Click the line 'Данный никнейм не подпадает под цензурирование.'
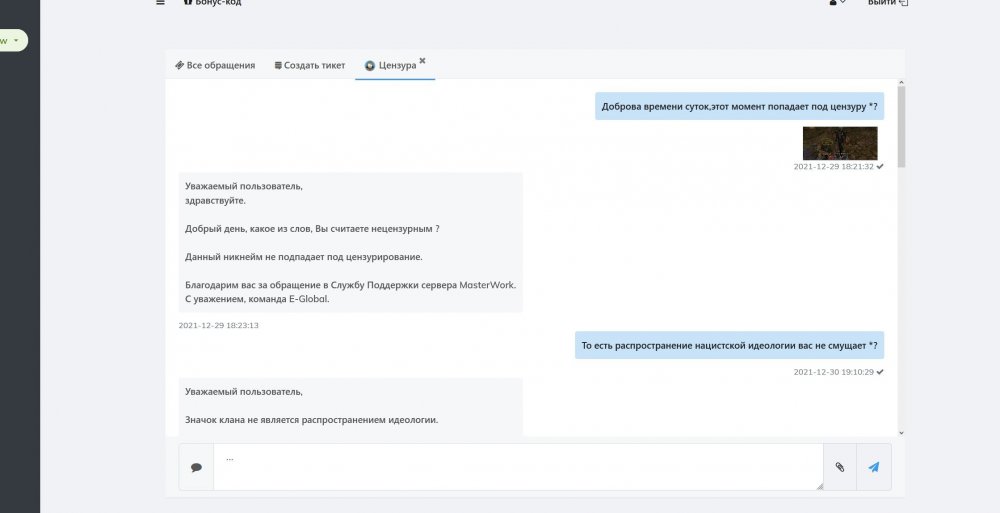 (304, 257)
